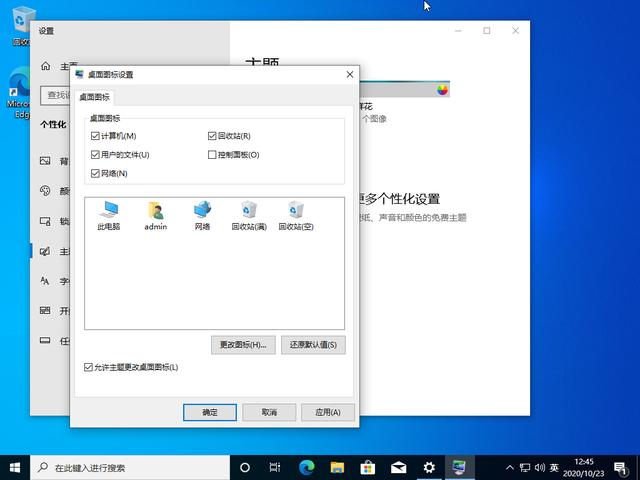Open network status tray icon

(x=525, y=468)
